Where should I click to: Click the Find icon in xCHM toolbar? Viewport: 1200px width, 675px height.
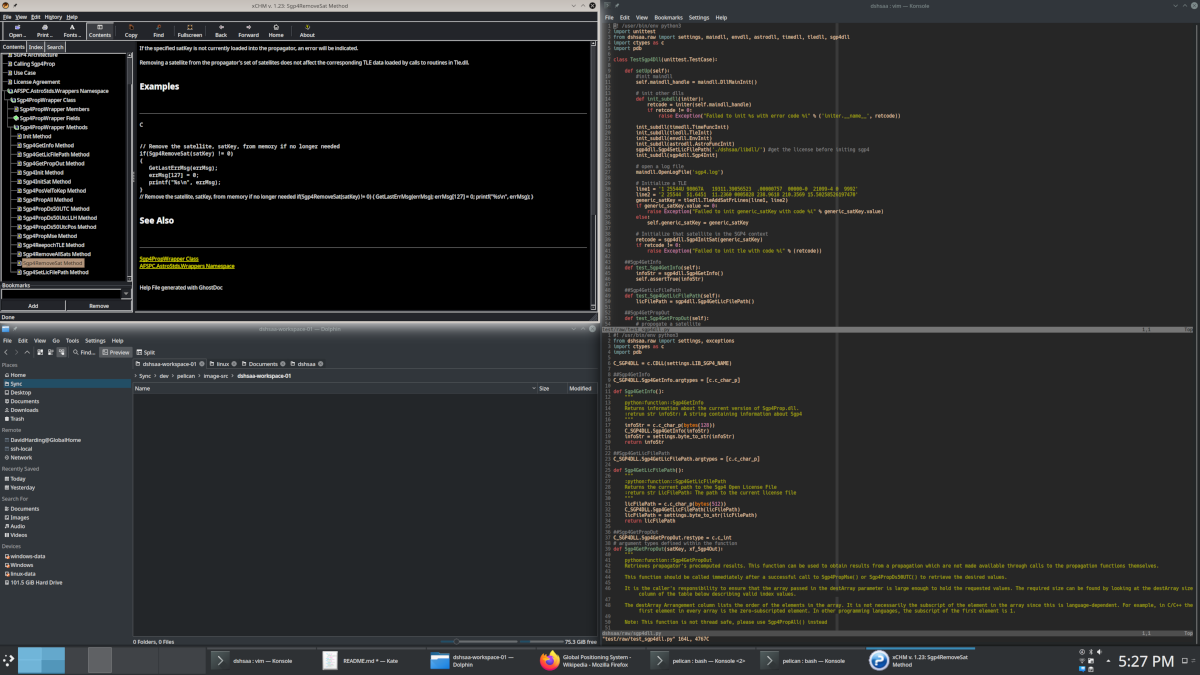coord(158,30)
